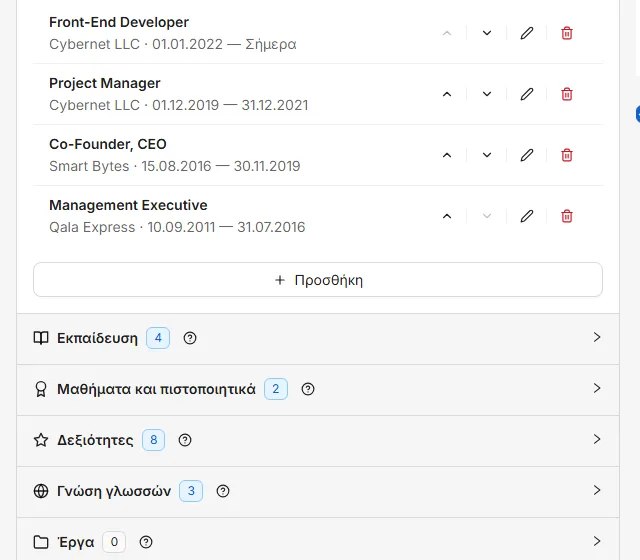Move Project Manager entry up
The height and width of the screenshot is (560, 640).
[447, 94]
